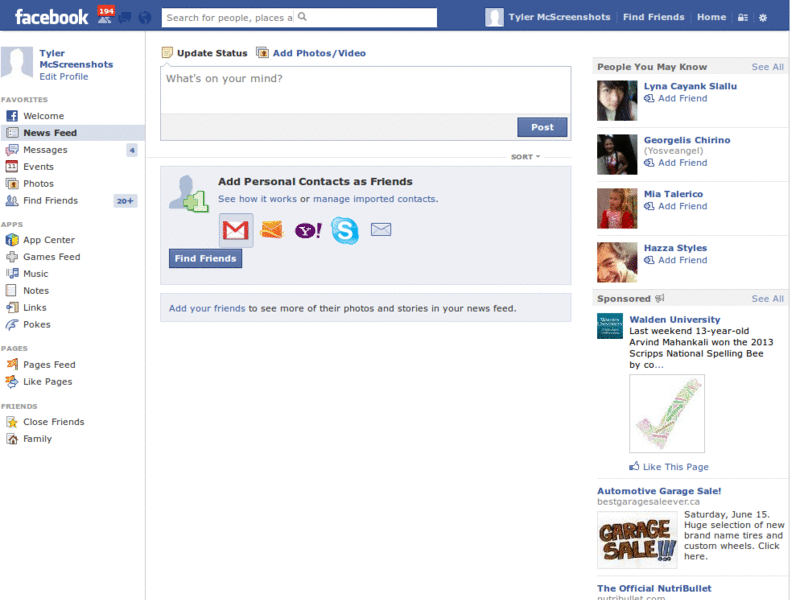800x600 pixels.
Task: Click the Links sidebar icon
Action: click(x=12, y=307)
